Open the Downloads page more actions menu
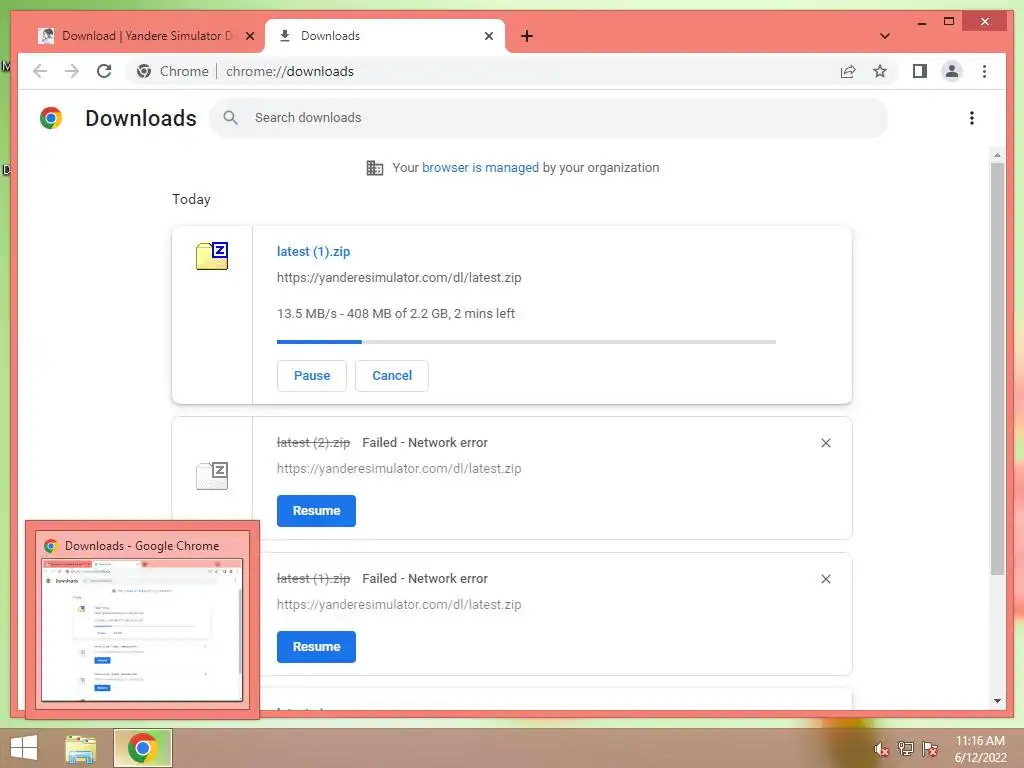The image size is (1024, 768). [x=972, y=118]
